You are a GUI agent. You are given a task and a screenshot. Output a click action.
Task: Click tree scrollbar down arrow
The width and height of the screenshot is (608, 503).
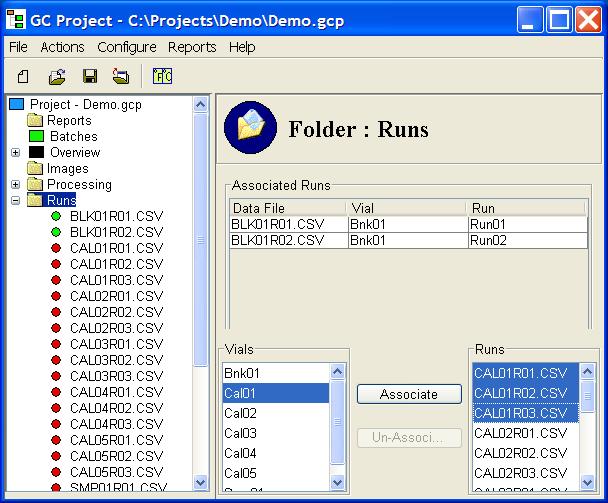(200, 482)
